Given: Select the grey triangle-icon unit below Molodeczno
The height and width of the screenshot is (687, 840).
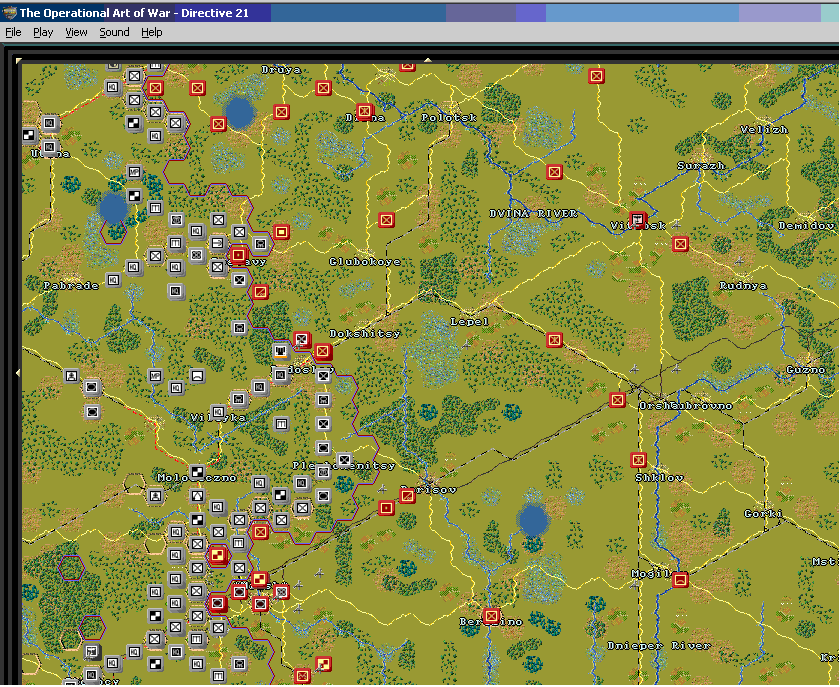Looking at the screenshot, I should click(197, 495).
